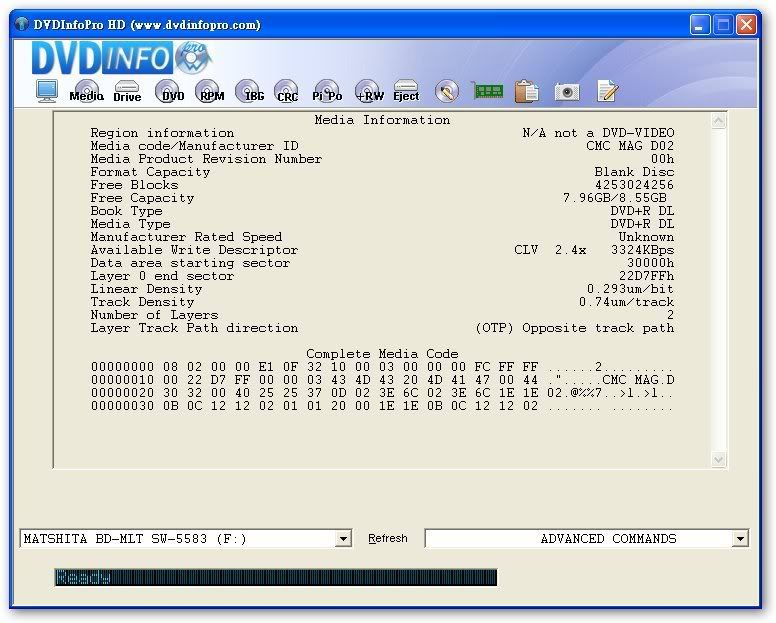The height and width of the screenshot is (623, 776).
Task: Expand the MATSHITA drive selection dropdown
Action: pos(342,538)
